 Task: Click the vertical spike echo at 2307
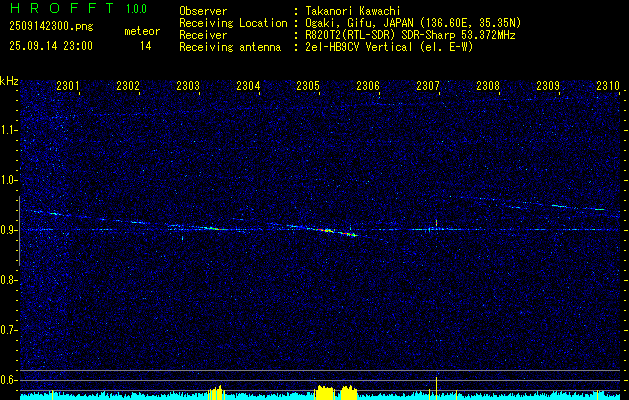click(436, 223)
